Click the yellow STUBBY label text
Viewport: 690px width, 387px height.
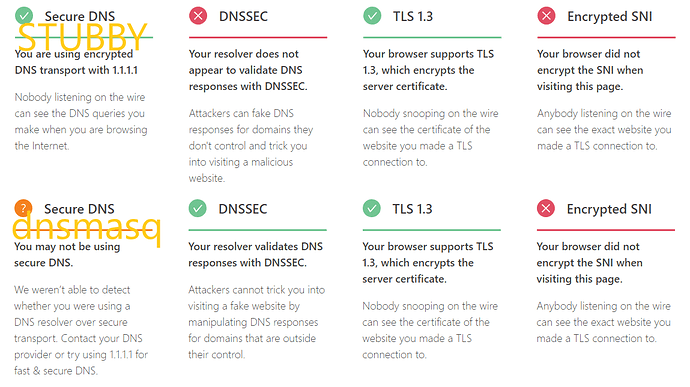82,37
